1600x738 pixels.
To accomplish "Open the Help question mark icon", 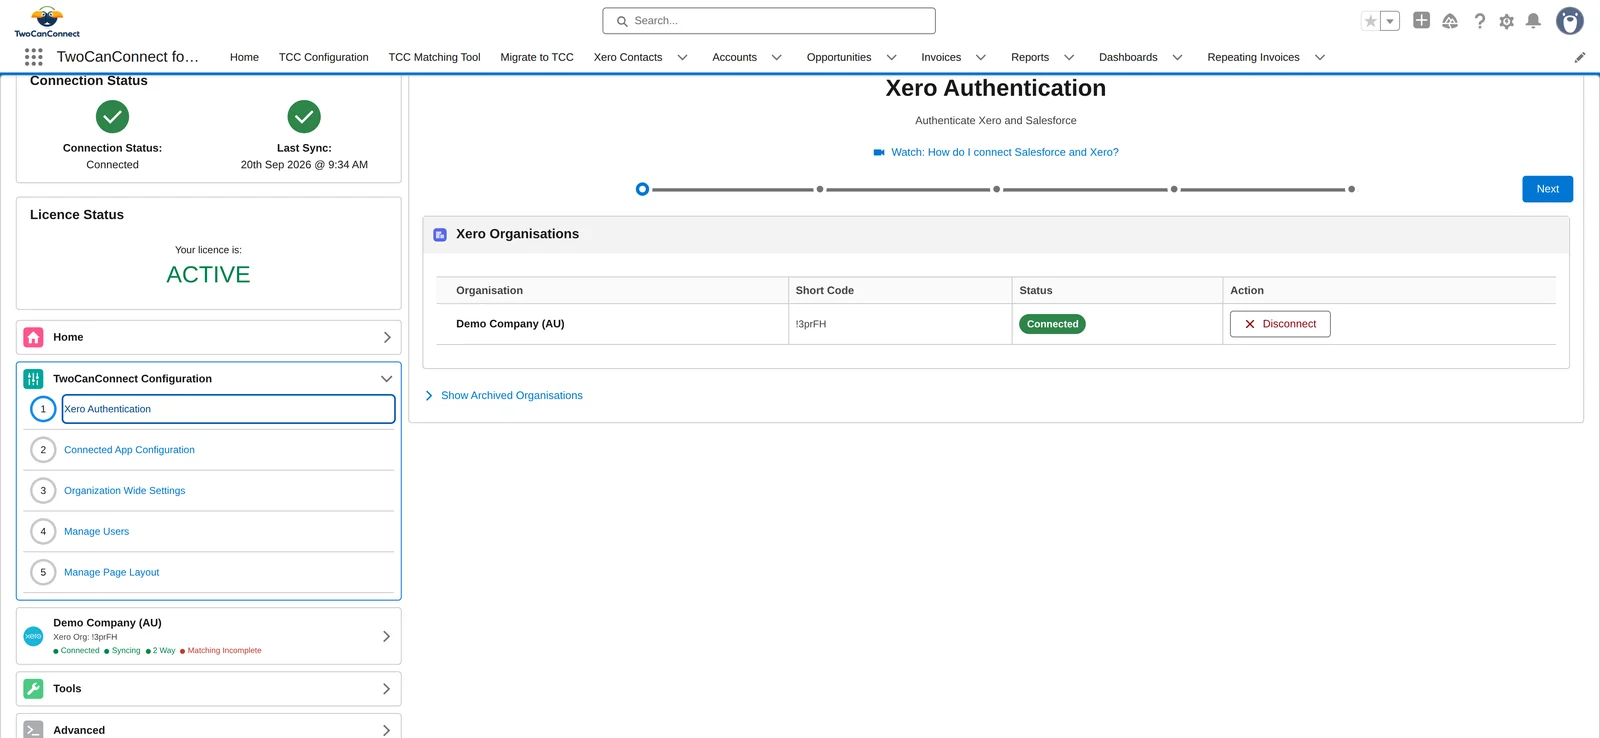I will pos(1480,21).
